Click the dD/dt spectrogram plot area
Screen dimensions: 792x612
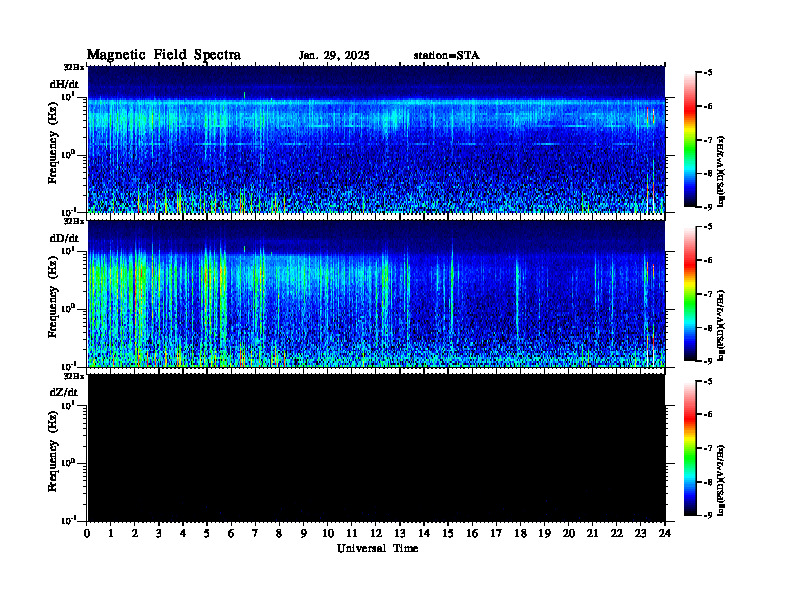[376, 294]
